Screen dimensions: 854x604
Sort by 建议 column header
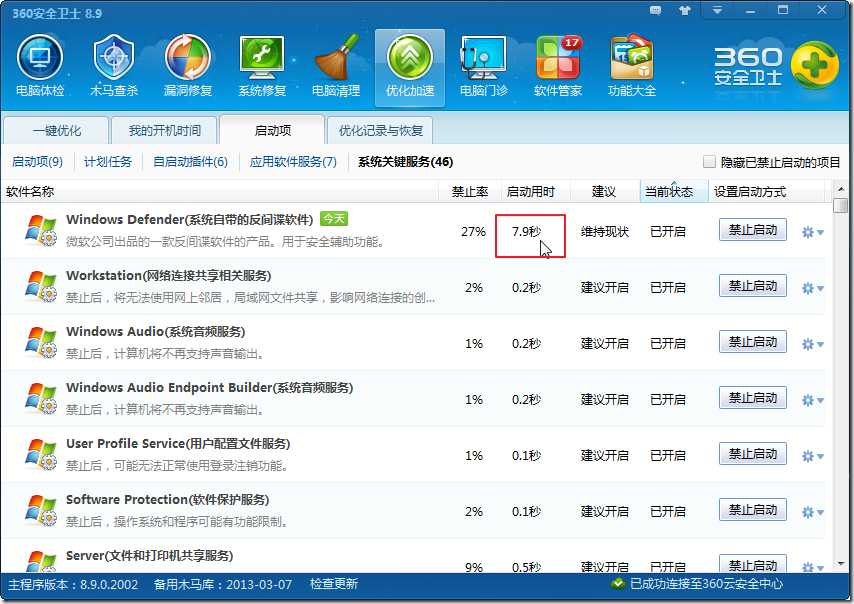tap(604, 192)
